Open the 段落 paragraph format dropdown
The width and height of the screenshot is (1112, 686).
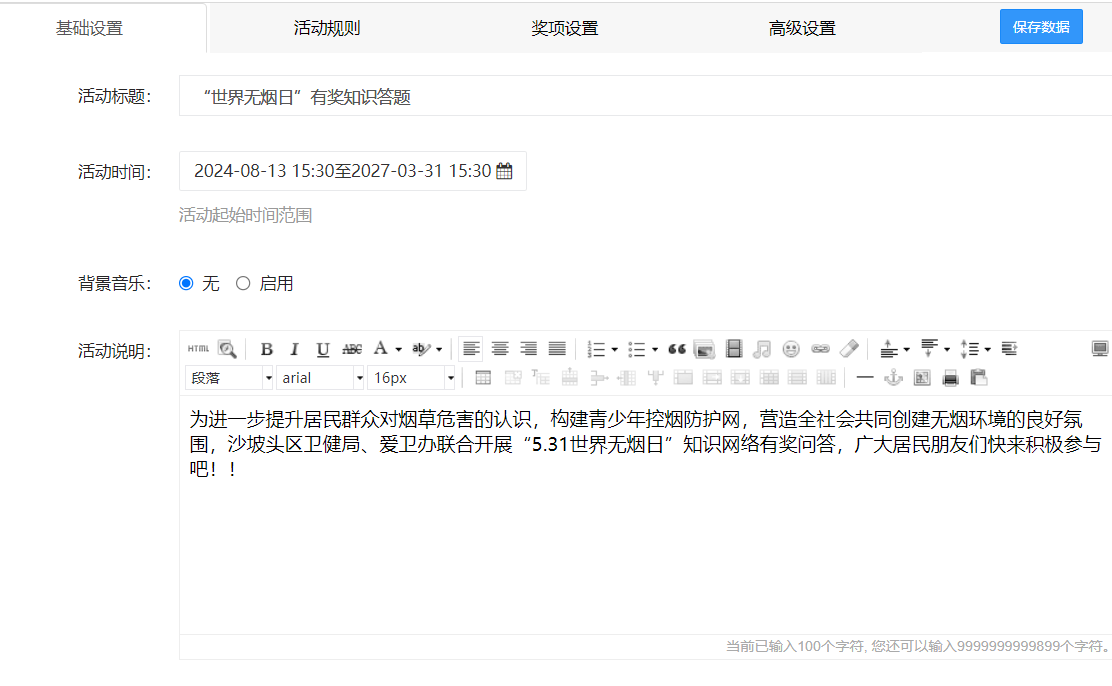(x=228, y=377)
